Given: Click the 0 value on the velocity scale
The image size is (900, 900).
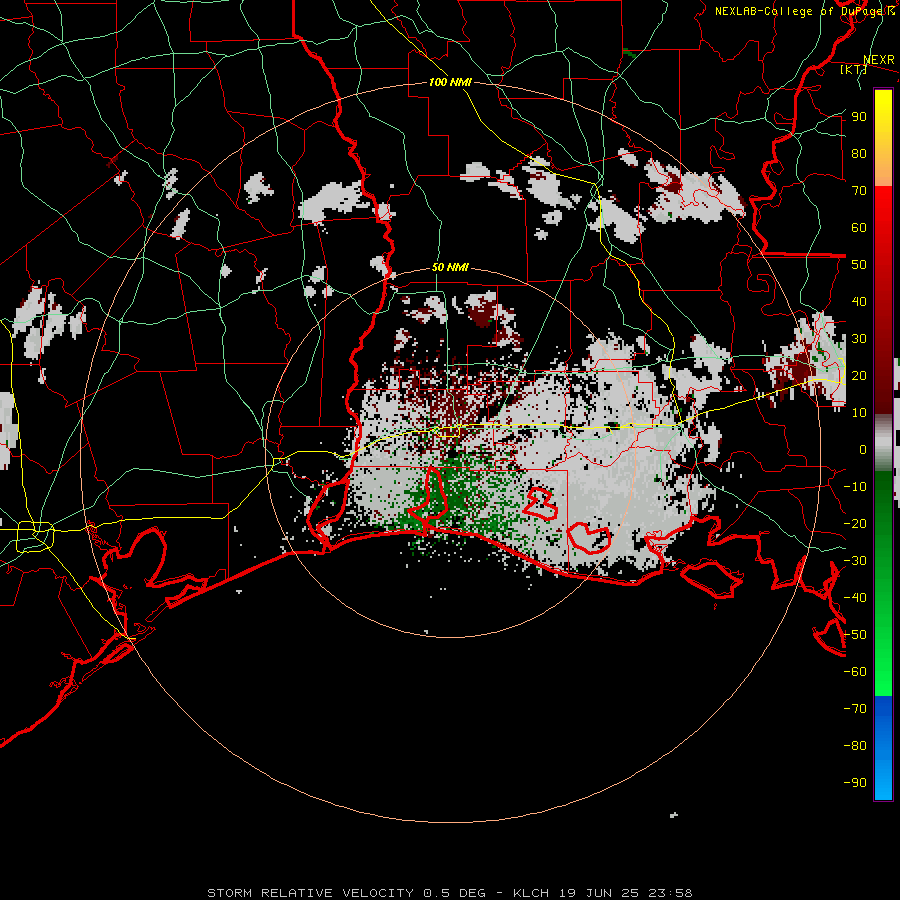Looking at the screenshot, I should pos(863,449).
